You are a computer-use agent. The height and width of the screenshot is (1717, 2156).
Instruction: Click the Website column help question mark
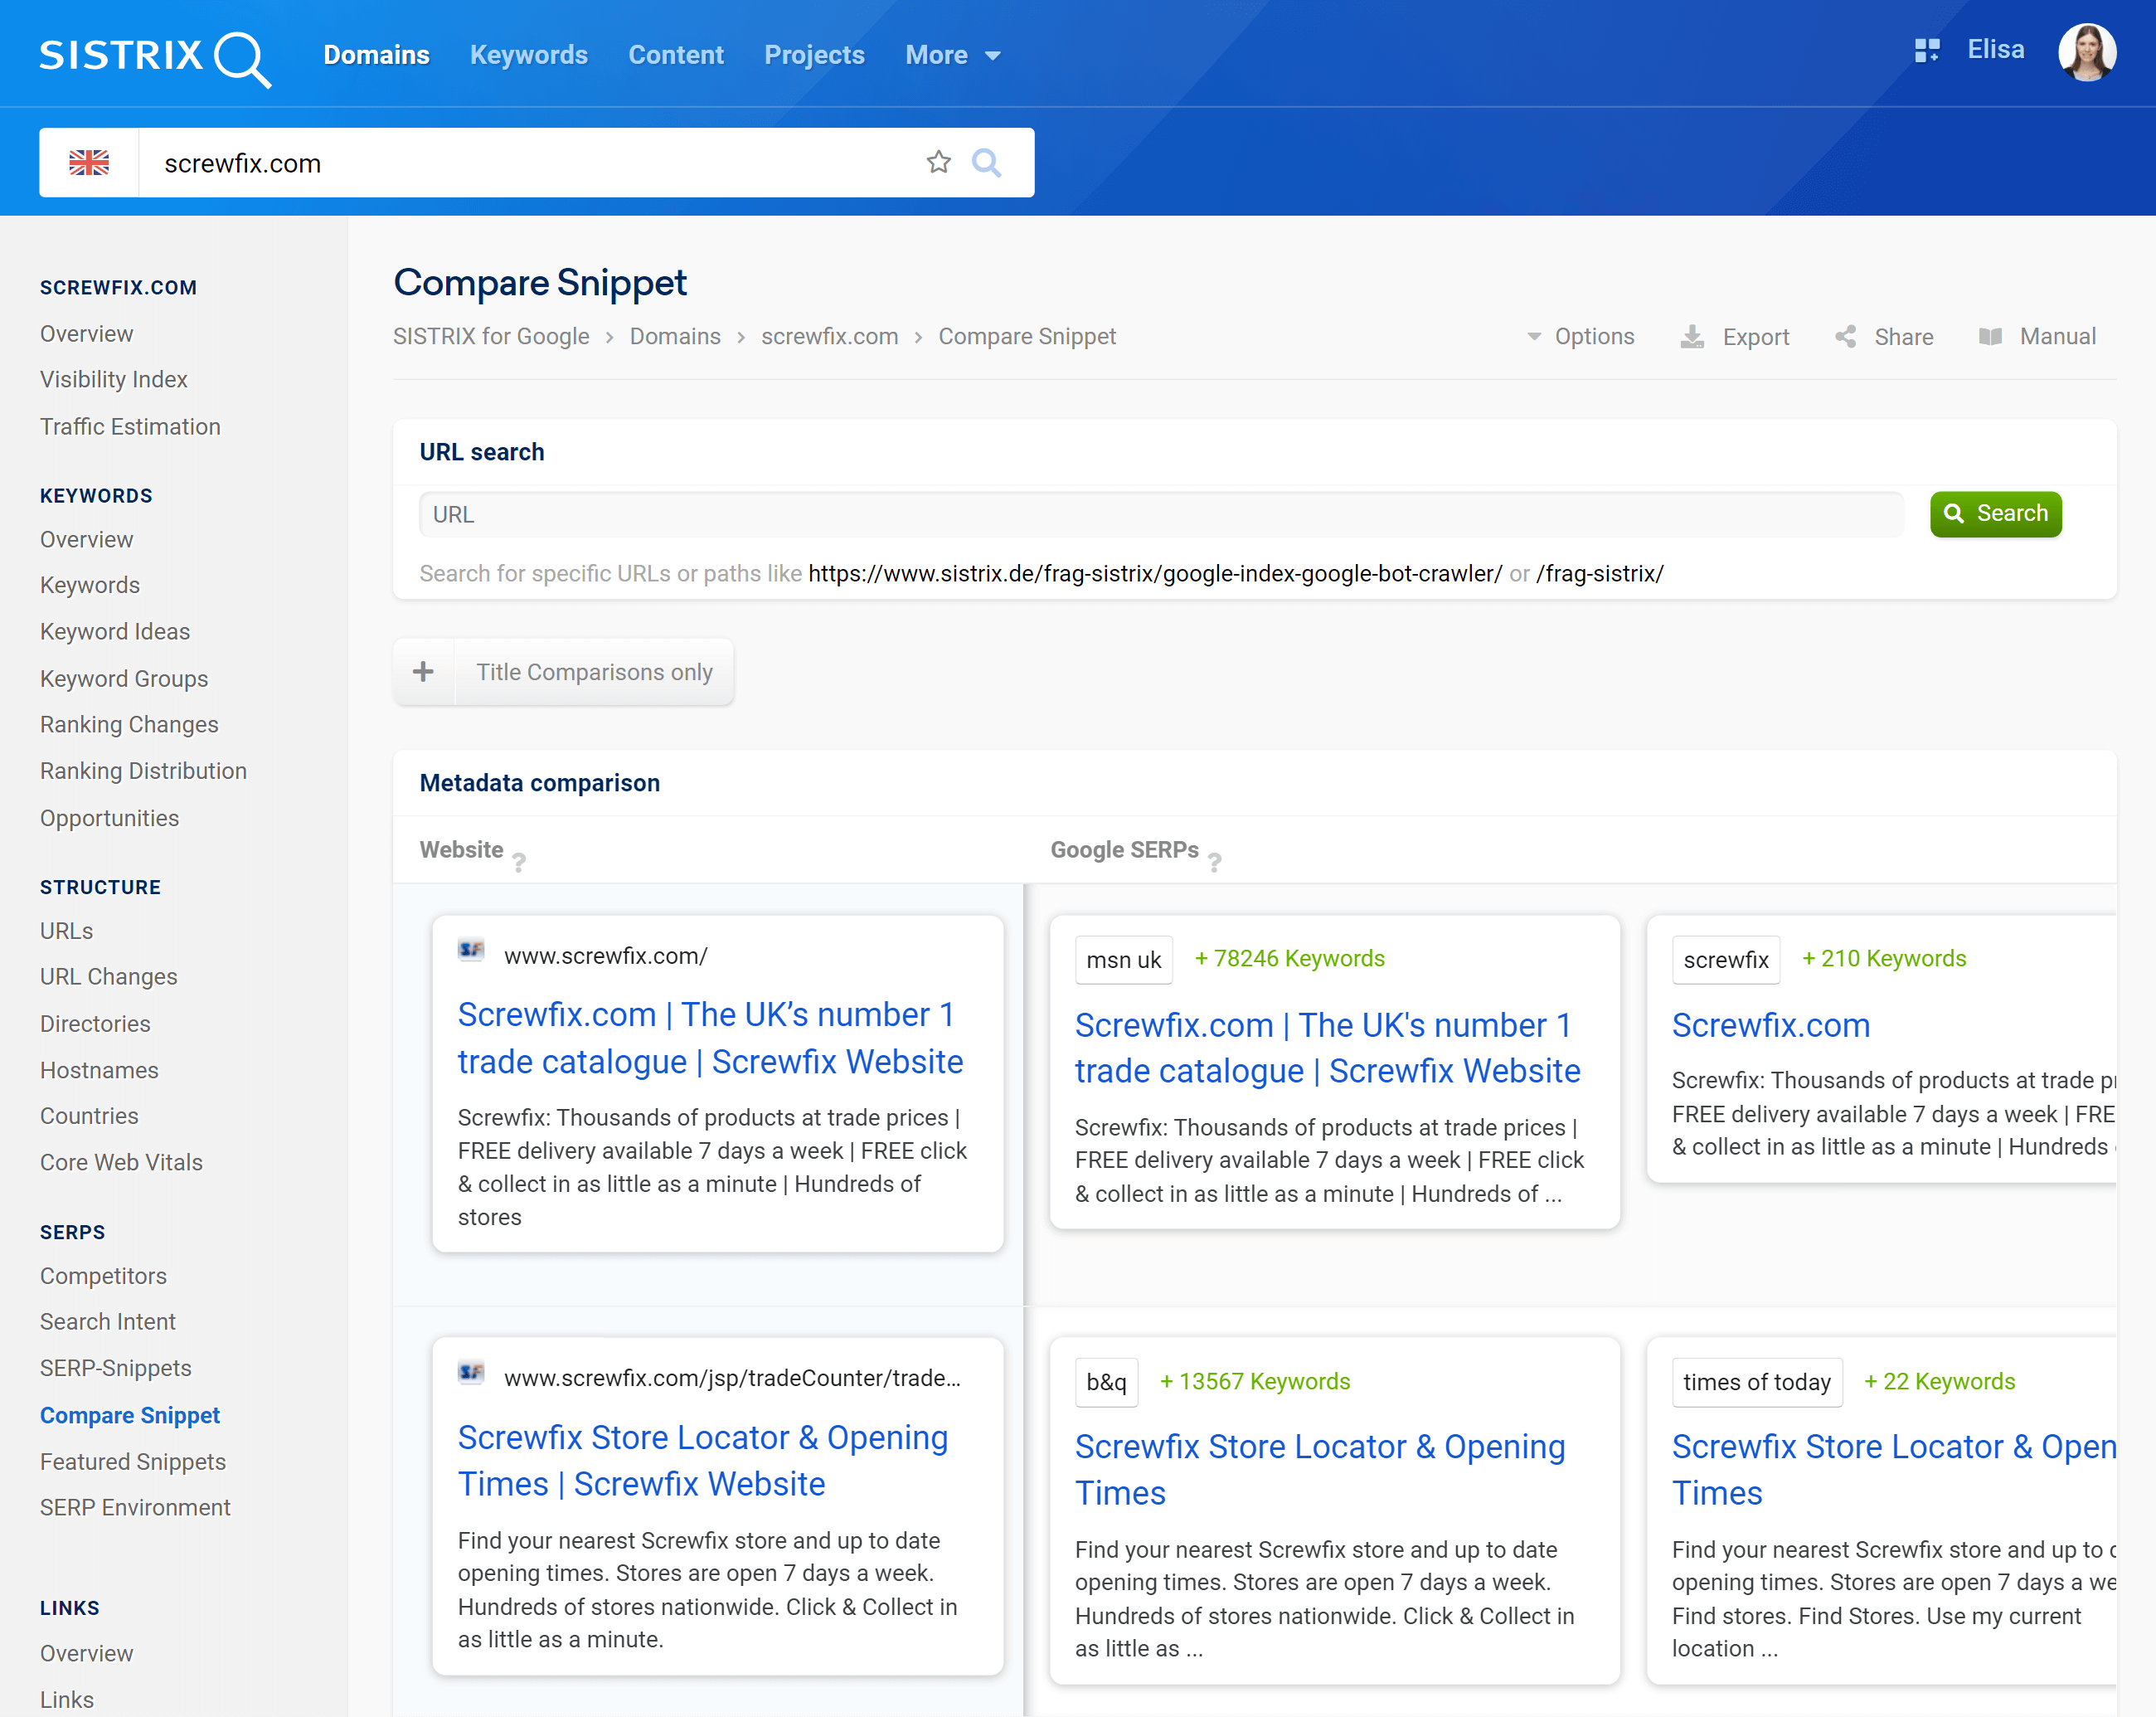[519, 862]
